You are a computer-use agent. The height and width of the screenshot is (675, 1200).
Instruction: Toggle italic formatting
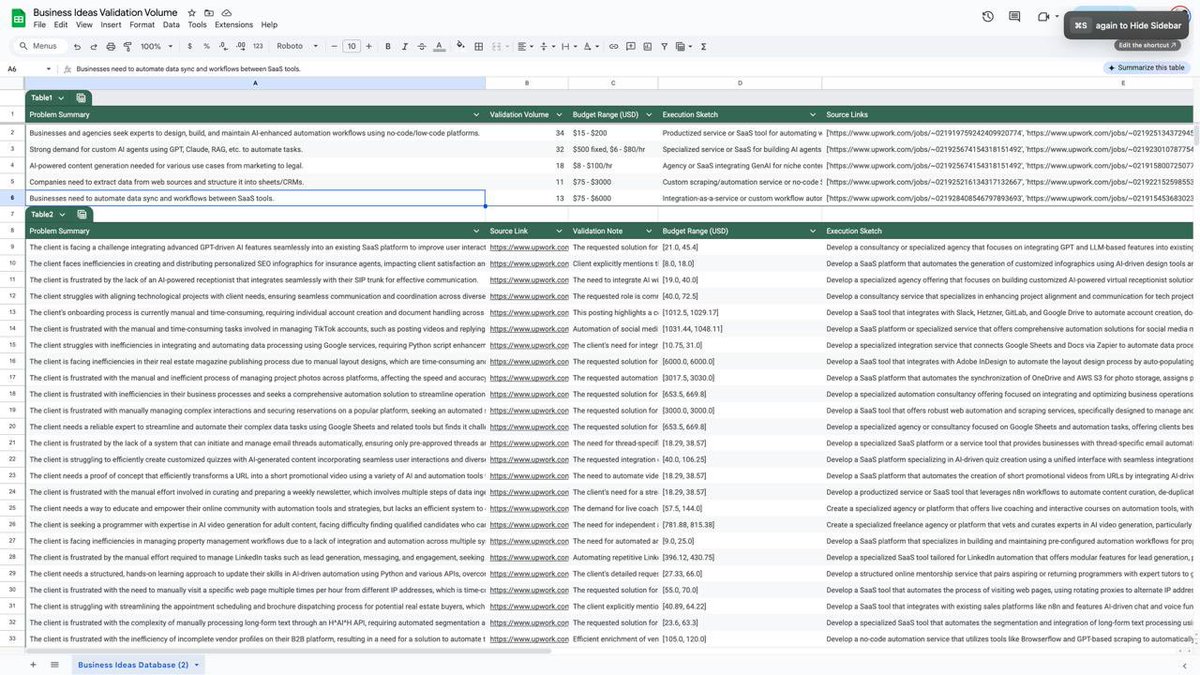click(405, 46)
